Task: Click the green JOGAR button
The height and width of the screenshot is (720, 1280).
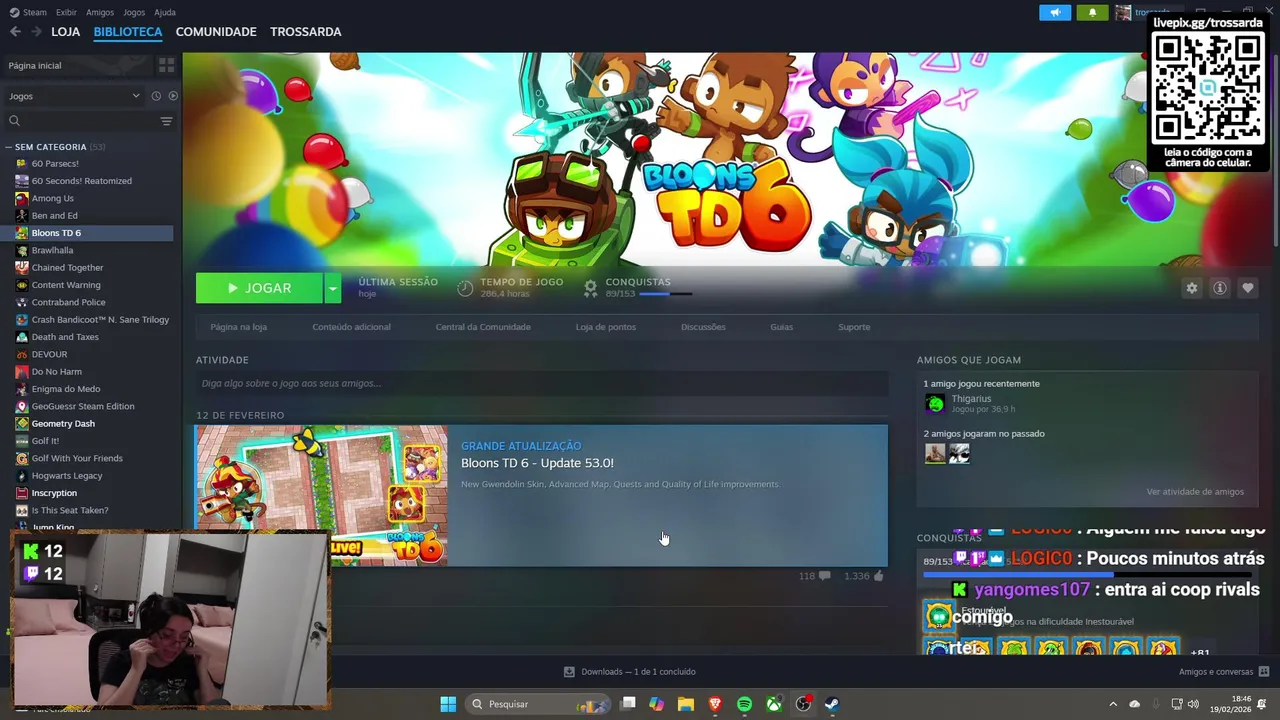Action: tap(259, 288)
